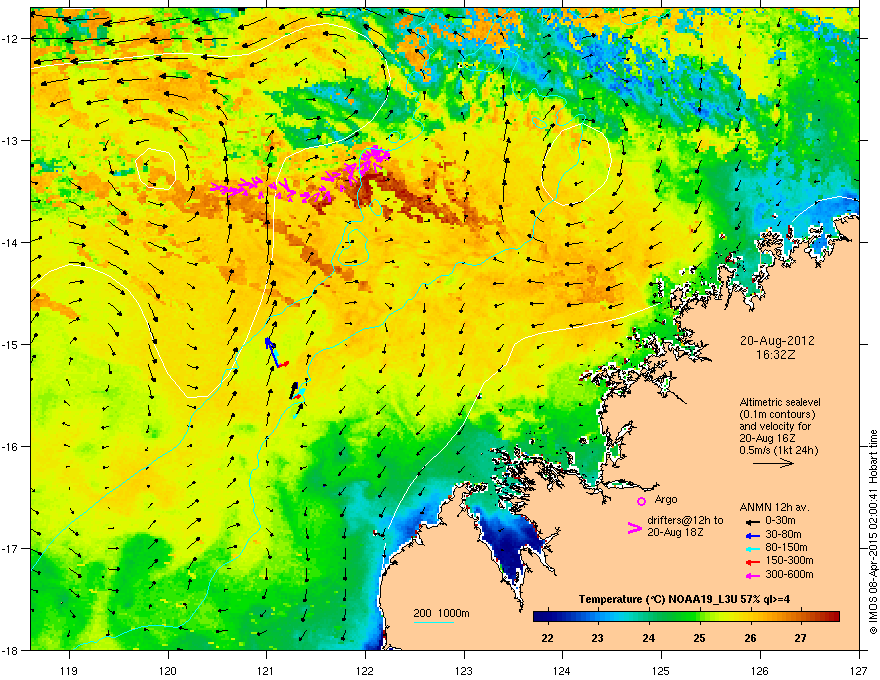Click the 'Altimetric sealevel' legend text
The height and width of the screenshot is (680, 880).
tap(780, 402)
